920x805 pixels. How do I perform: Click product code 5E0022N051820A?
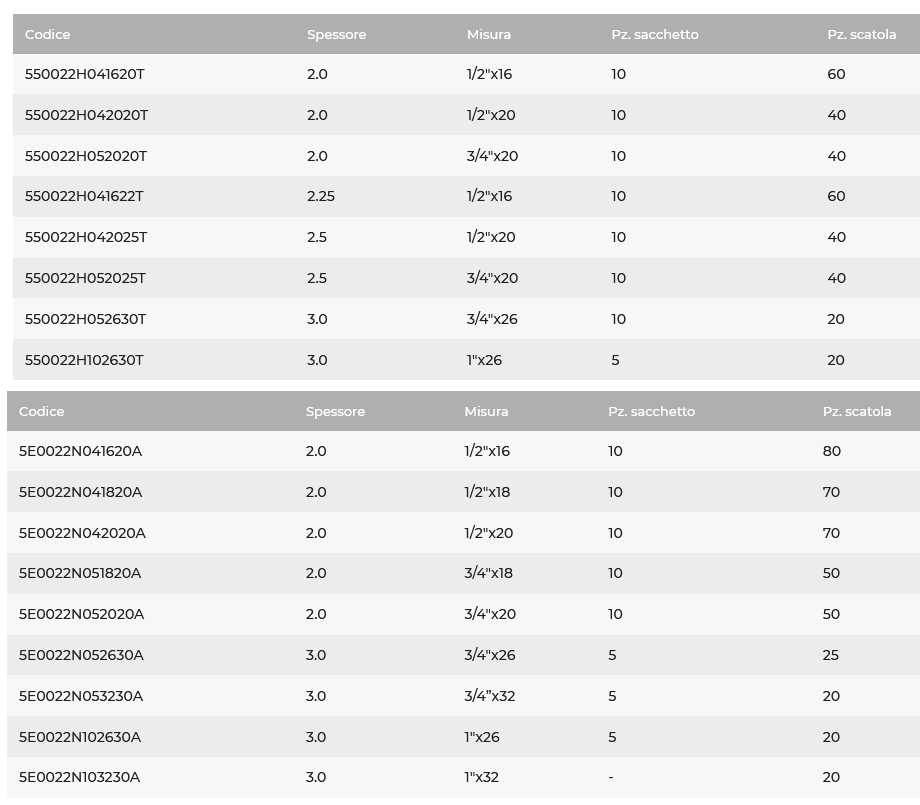point(80,573)
